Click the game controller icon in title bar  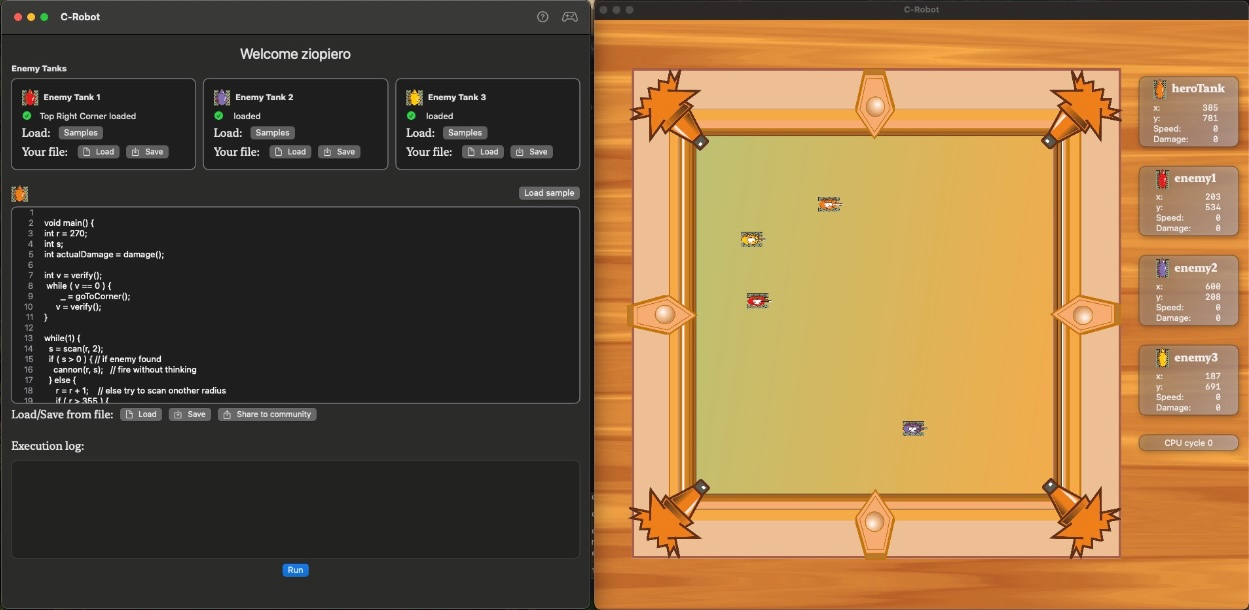coord(569,17)
